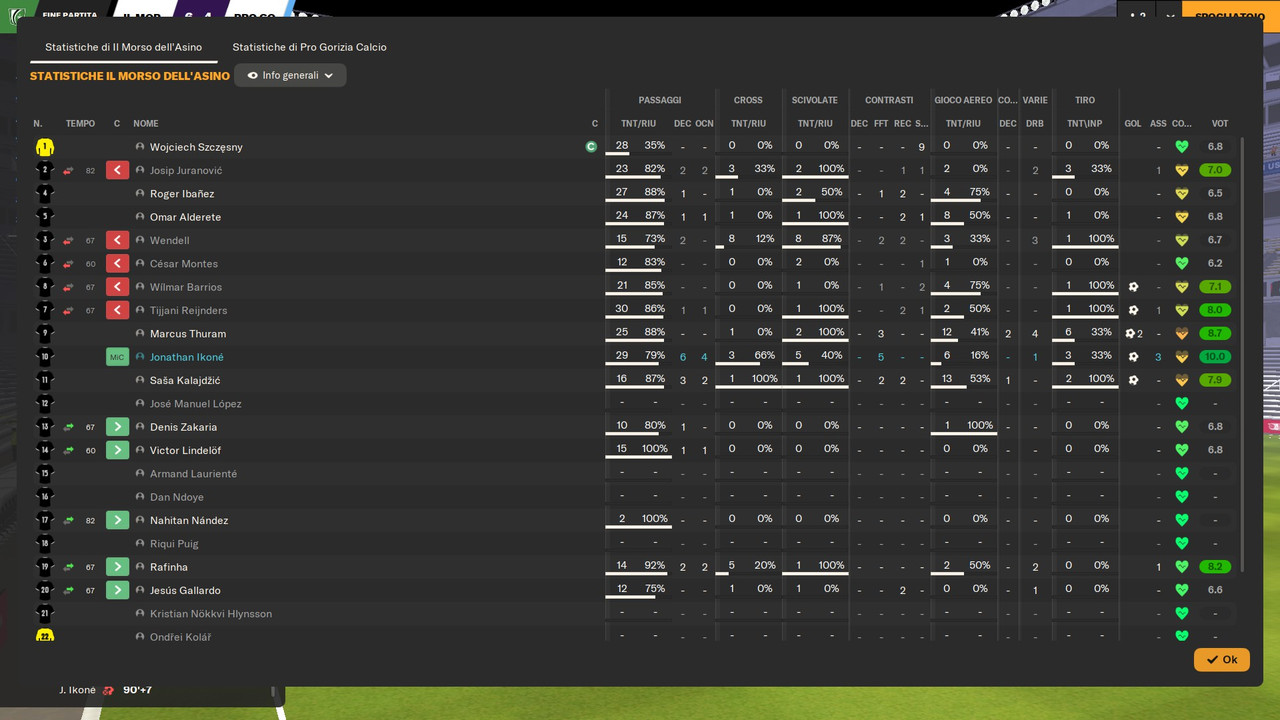Viewport: 1280px width, 720px height.
Task: Click MIC badge next to Jonathan Ikoné
Action: 118,357
